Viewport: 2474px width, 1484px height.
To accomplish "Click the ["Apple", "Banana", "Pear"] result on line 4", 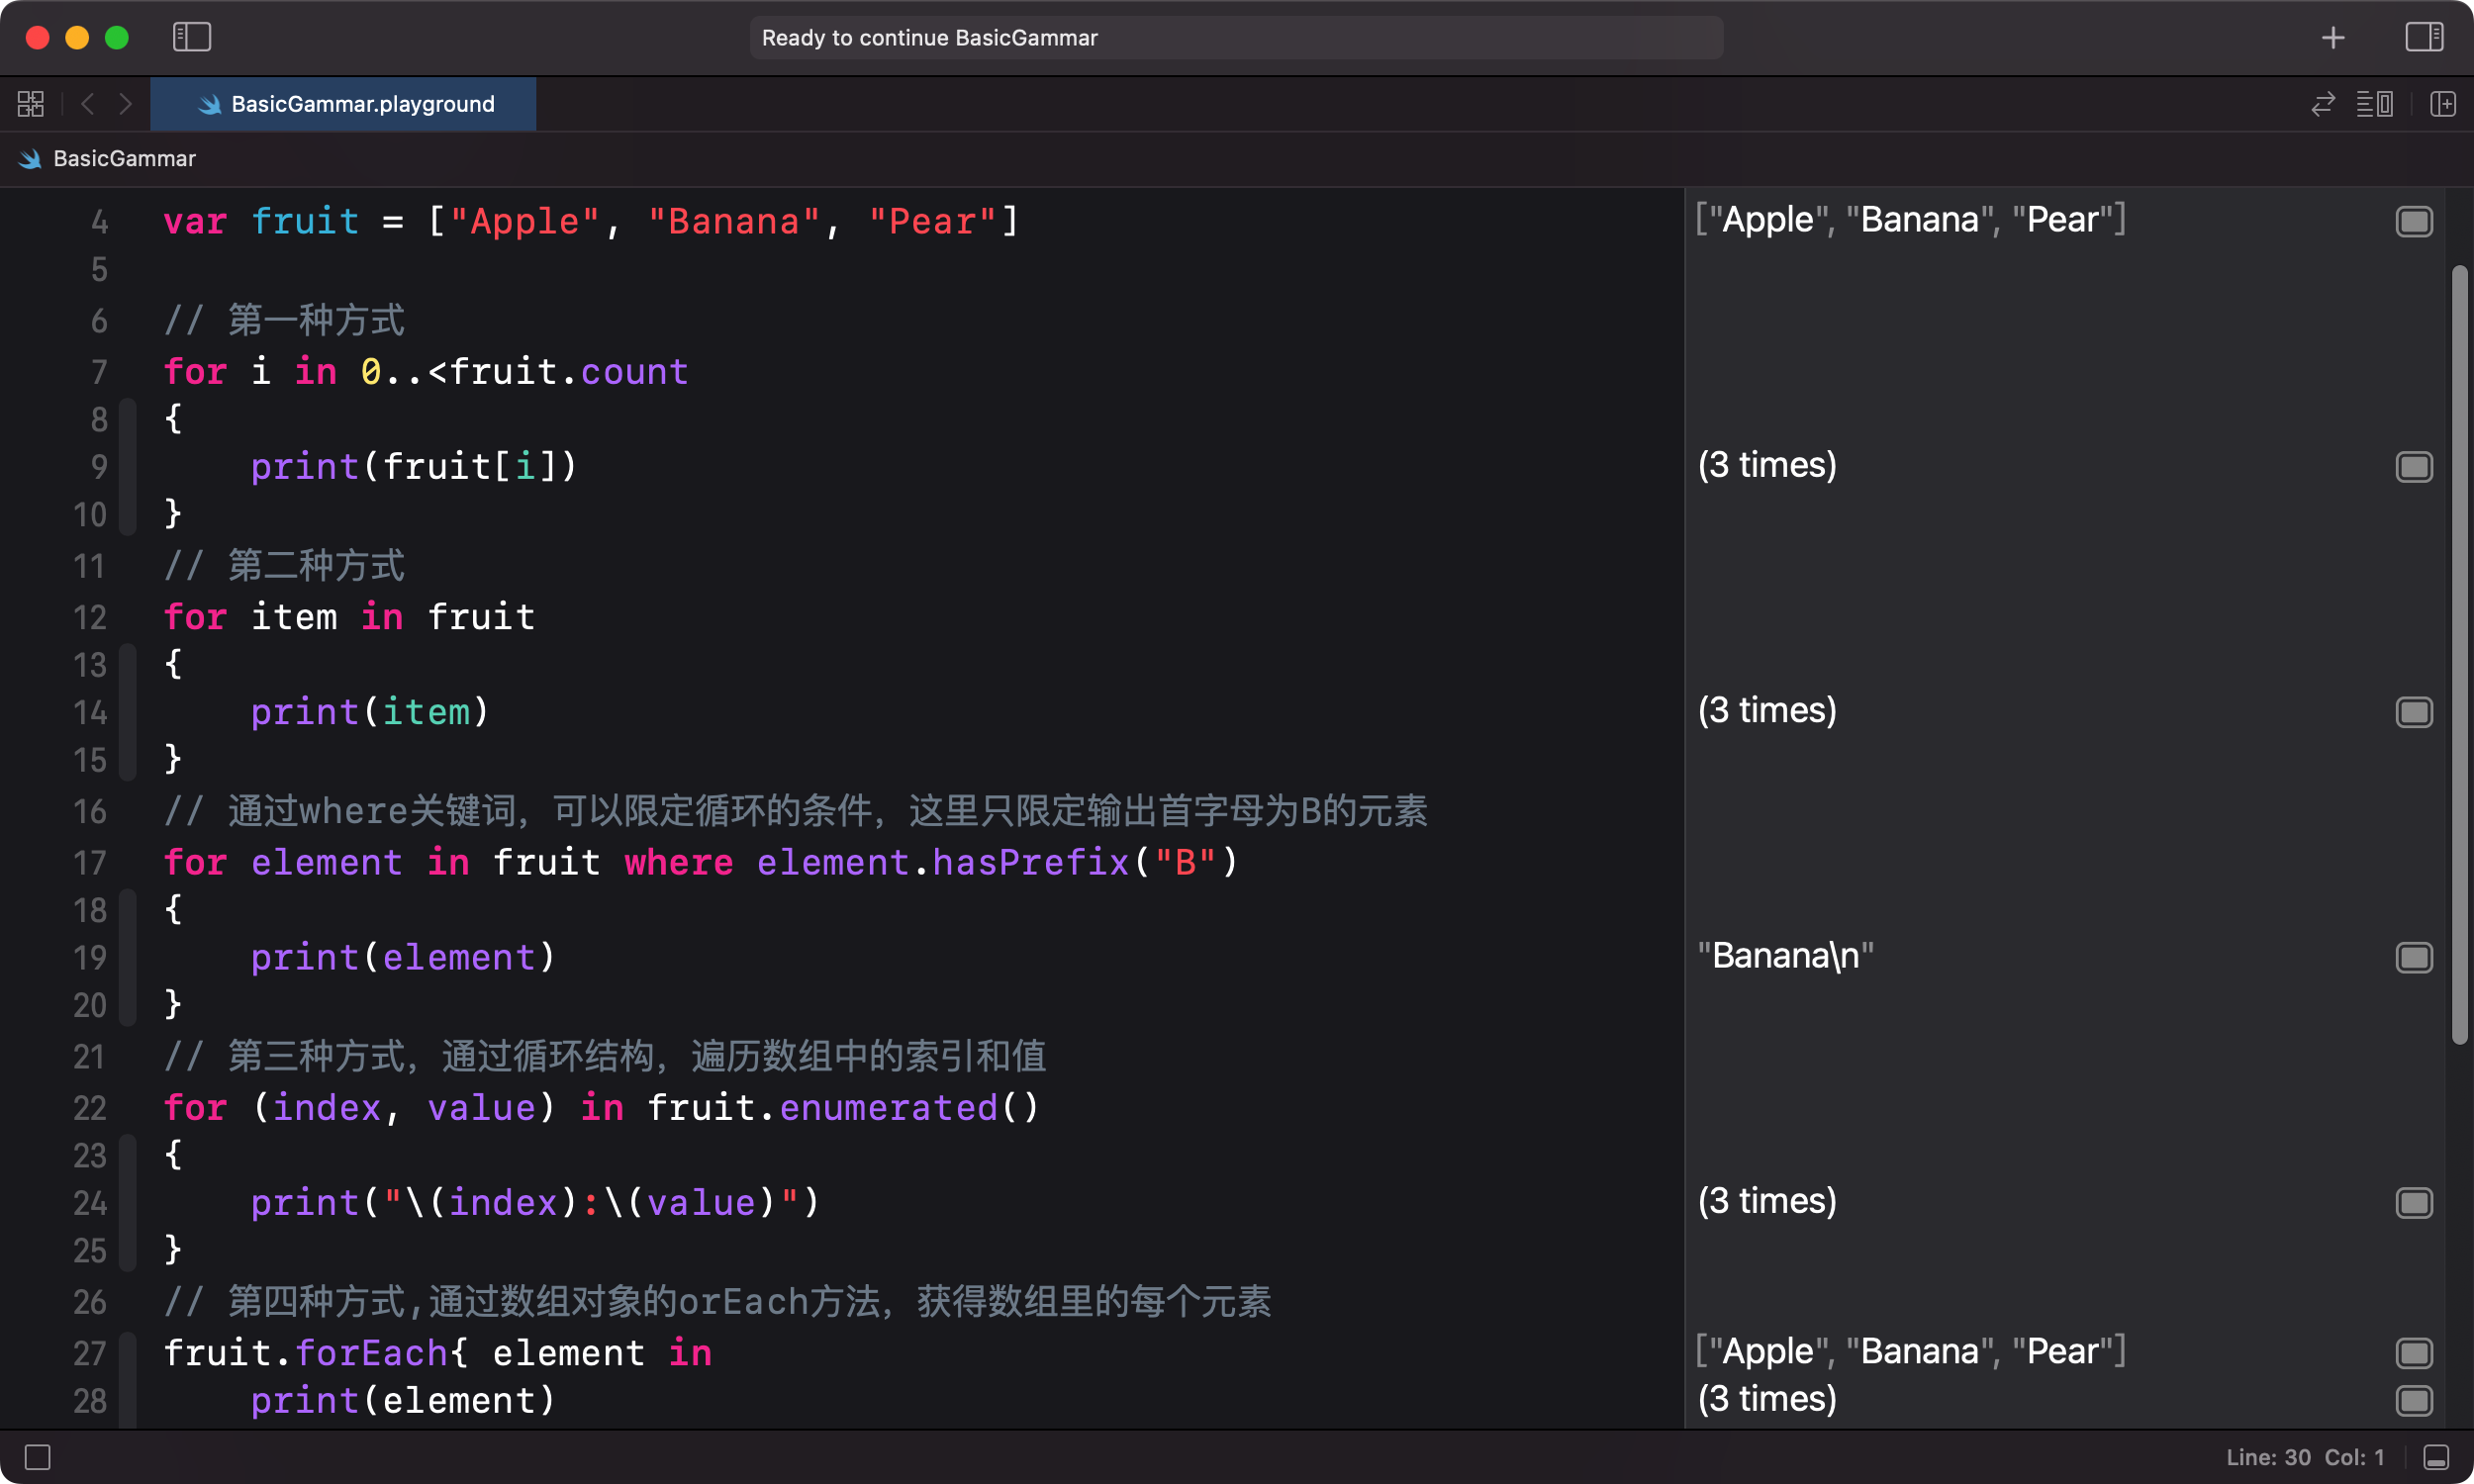I will [1910, 220].
